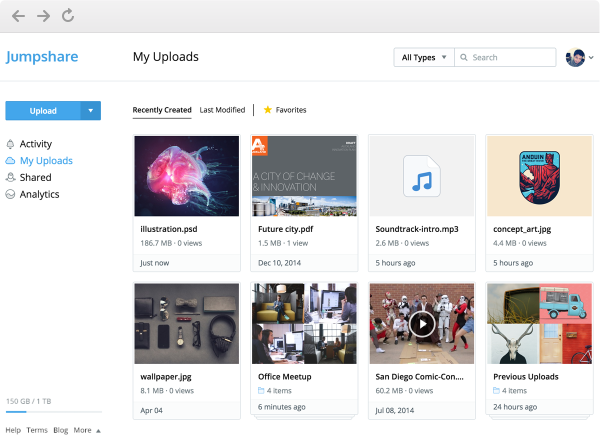
Task: Open the illustration.psd thumbnail
Action: click(x=187, y=176)
